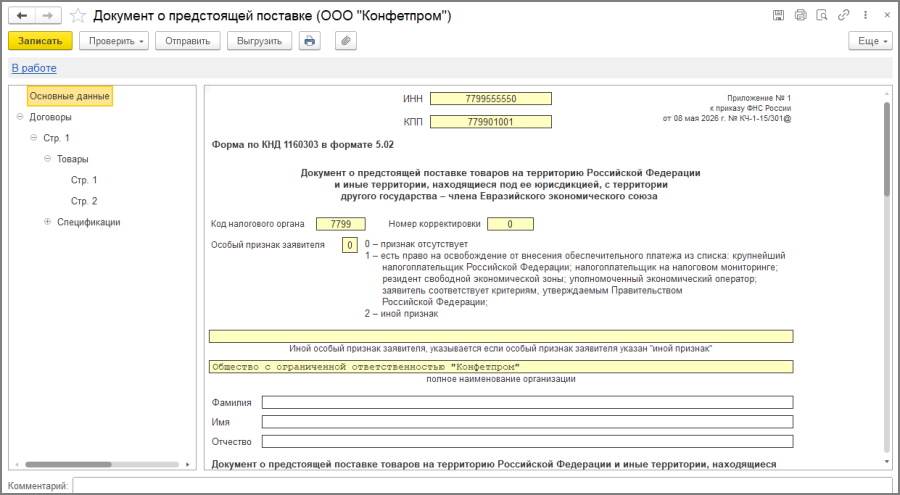Open the Проверить dropdown button

click(114, 41)
